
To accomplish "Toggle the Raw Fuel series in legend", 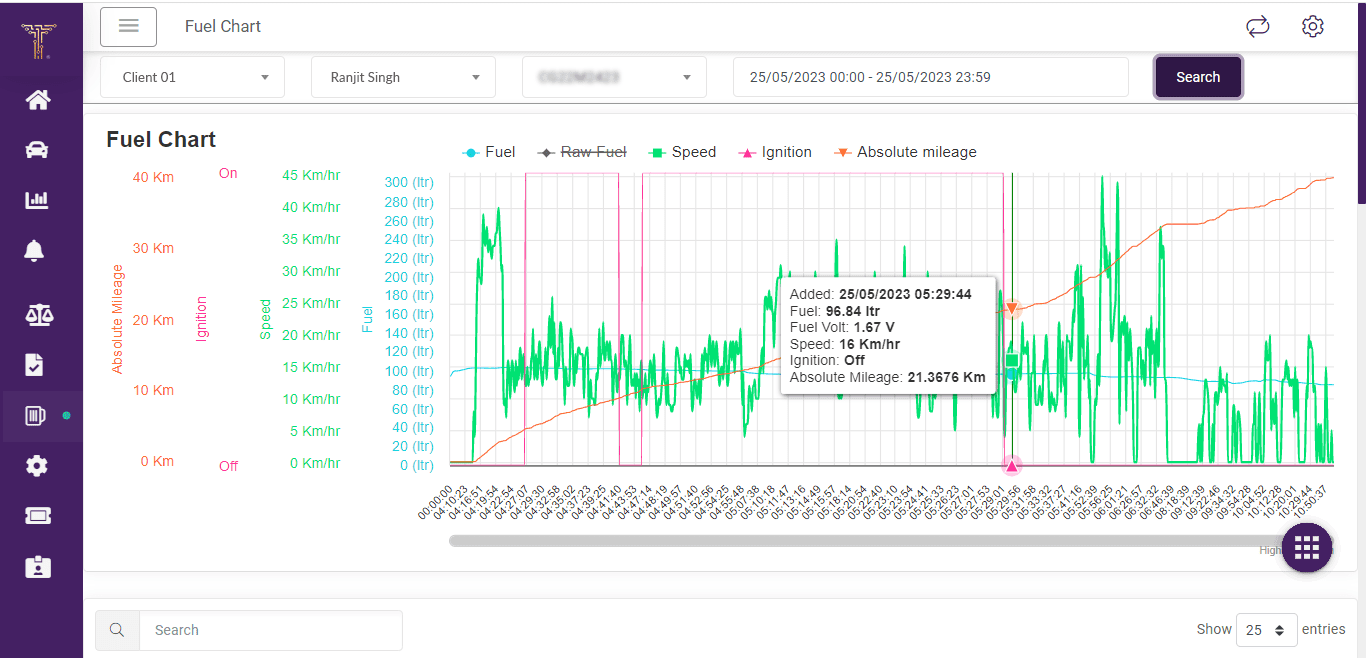I will 582,152.
